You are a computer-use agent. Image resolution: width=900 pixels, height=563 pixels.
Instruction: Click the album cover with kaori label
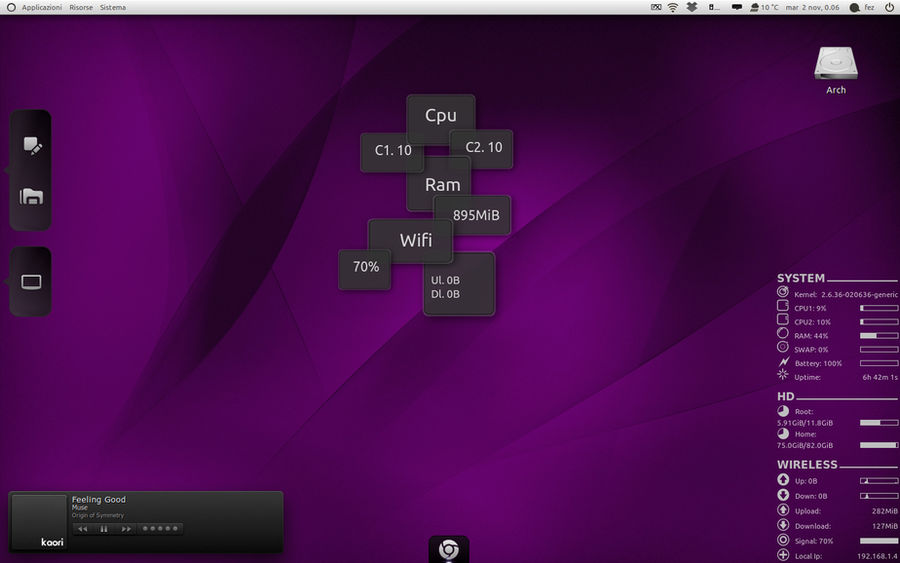click(x=39, y=522)
